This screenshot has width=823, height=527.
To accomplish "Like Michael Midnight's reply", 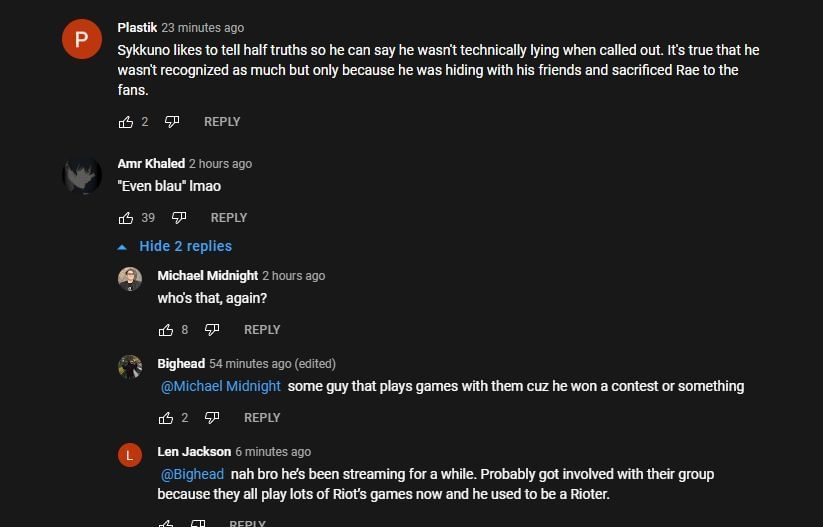I will (x=166, y=330).
